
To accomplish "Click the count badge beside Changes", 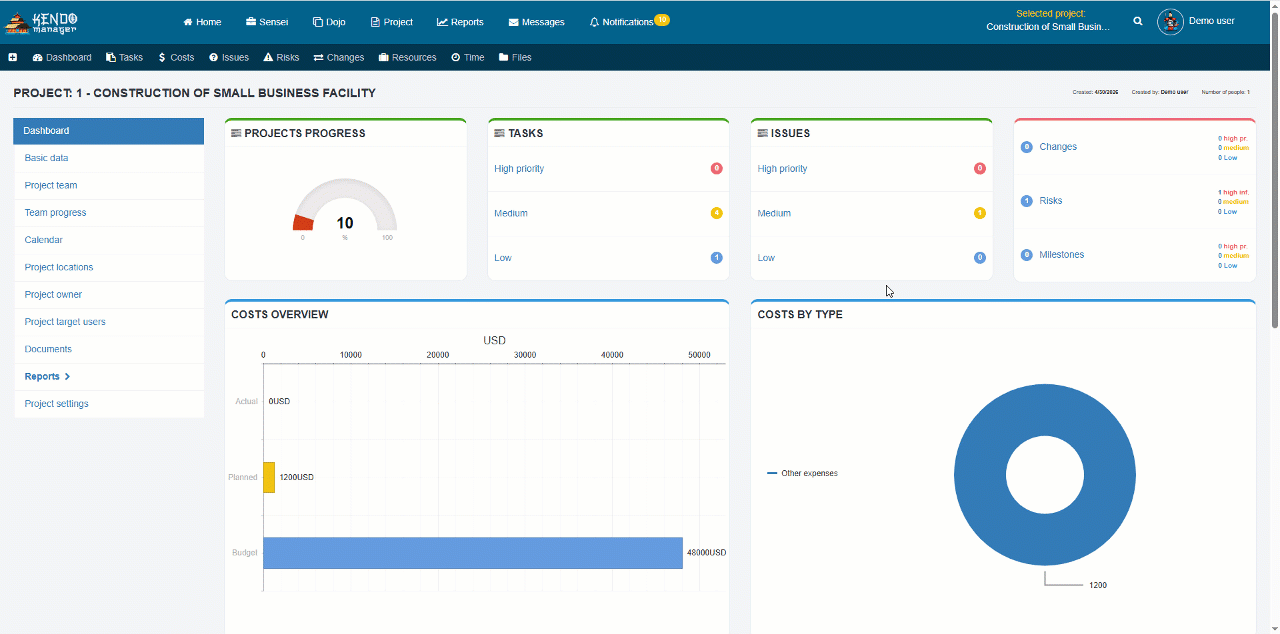I will (1026, 147).
